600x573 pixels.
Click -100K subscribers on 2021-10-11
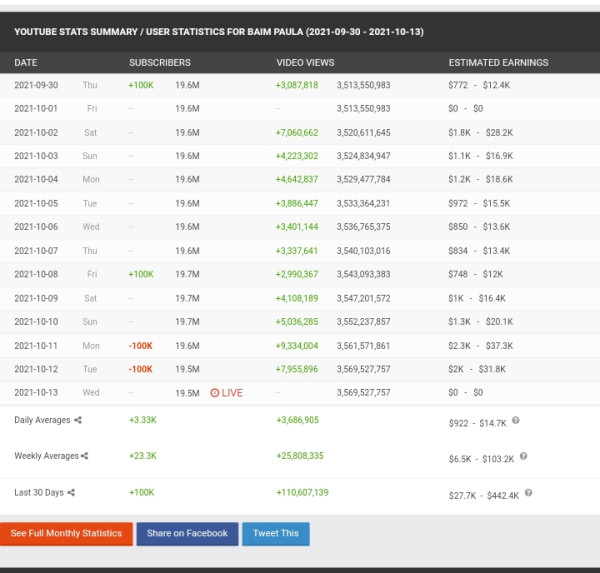pyautogui.click(x=140, y=346)
